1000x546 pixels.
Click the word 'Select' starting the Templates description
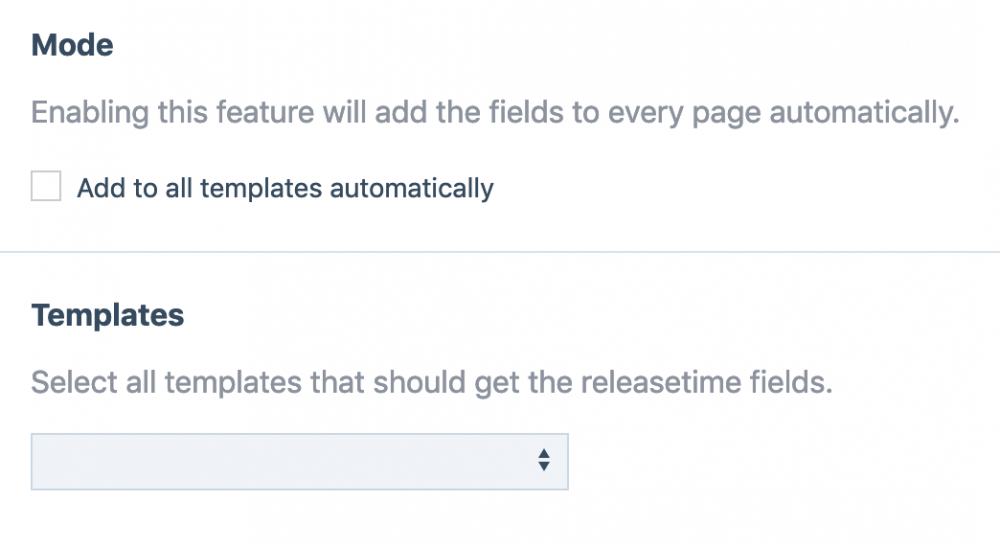click(66, 383)
